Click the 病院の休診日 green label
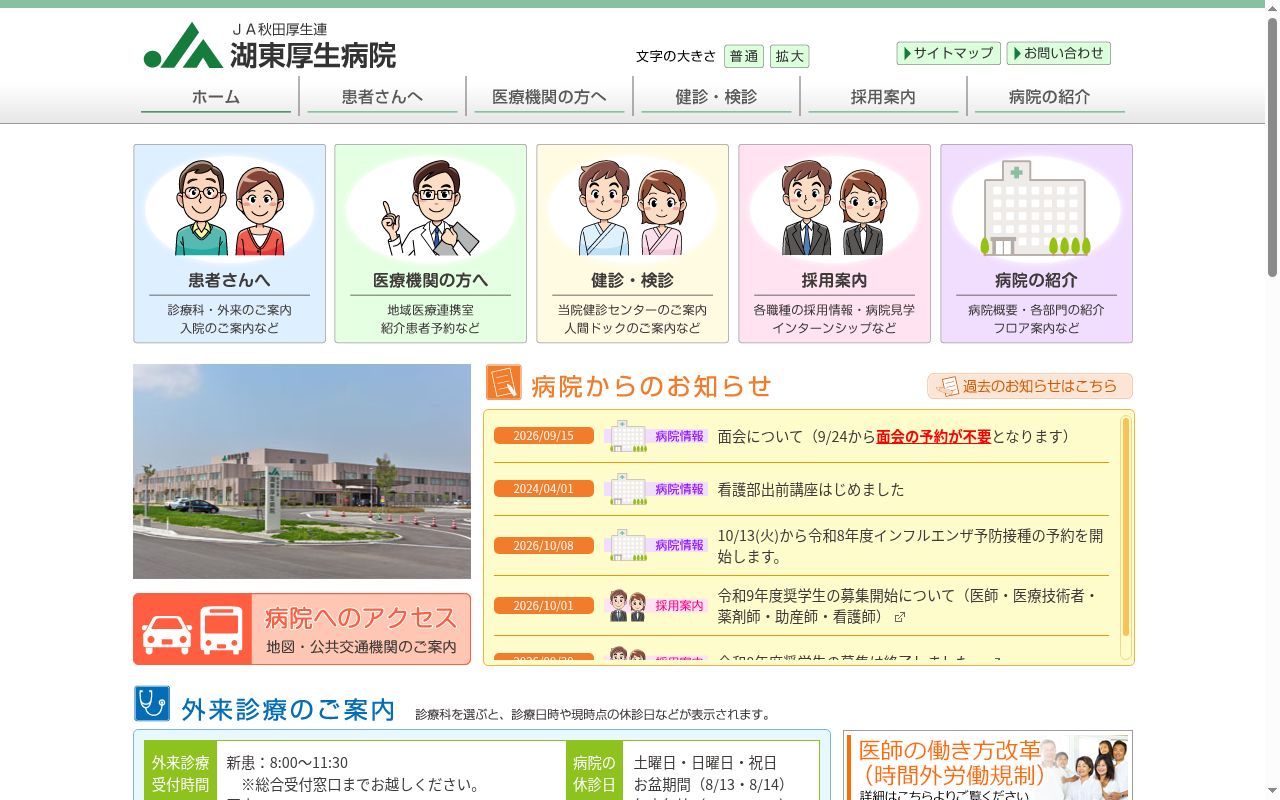This screenshot has width=1280, height=800. click(595, 772)
